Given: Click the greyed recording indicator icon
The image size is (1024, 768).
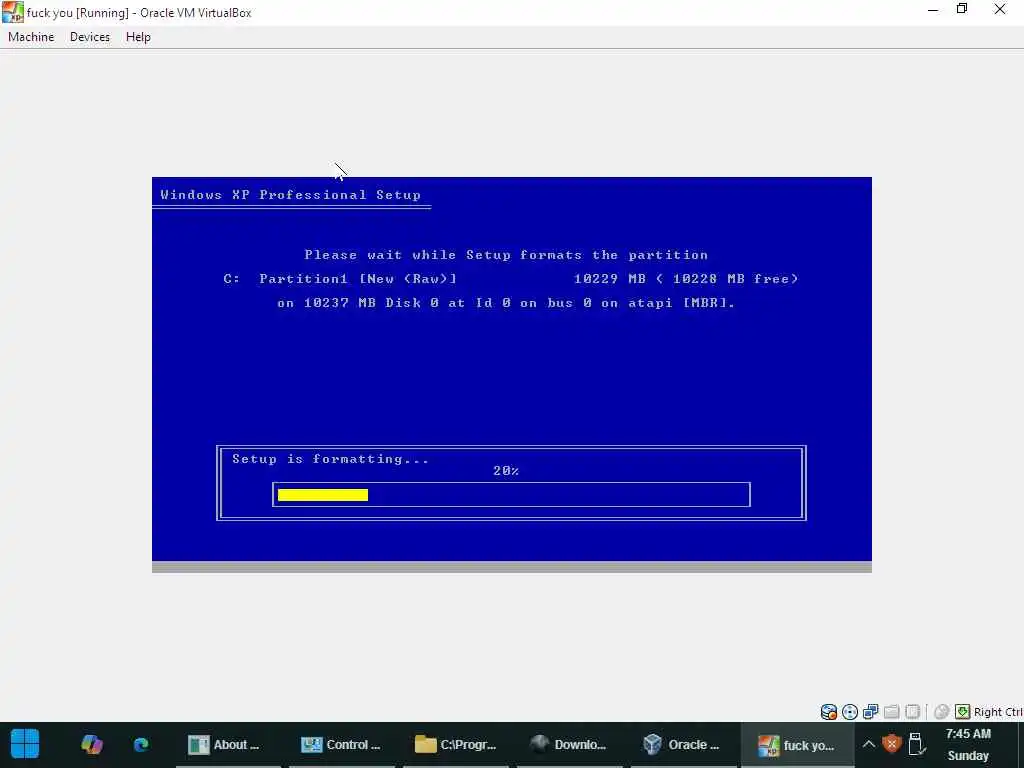Looking at the screenshot, I should 941,712.
